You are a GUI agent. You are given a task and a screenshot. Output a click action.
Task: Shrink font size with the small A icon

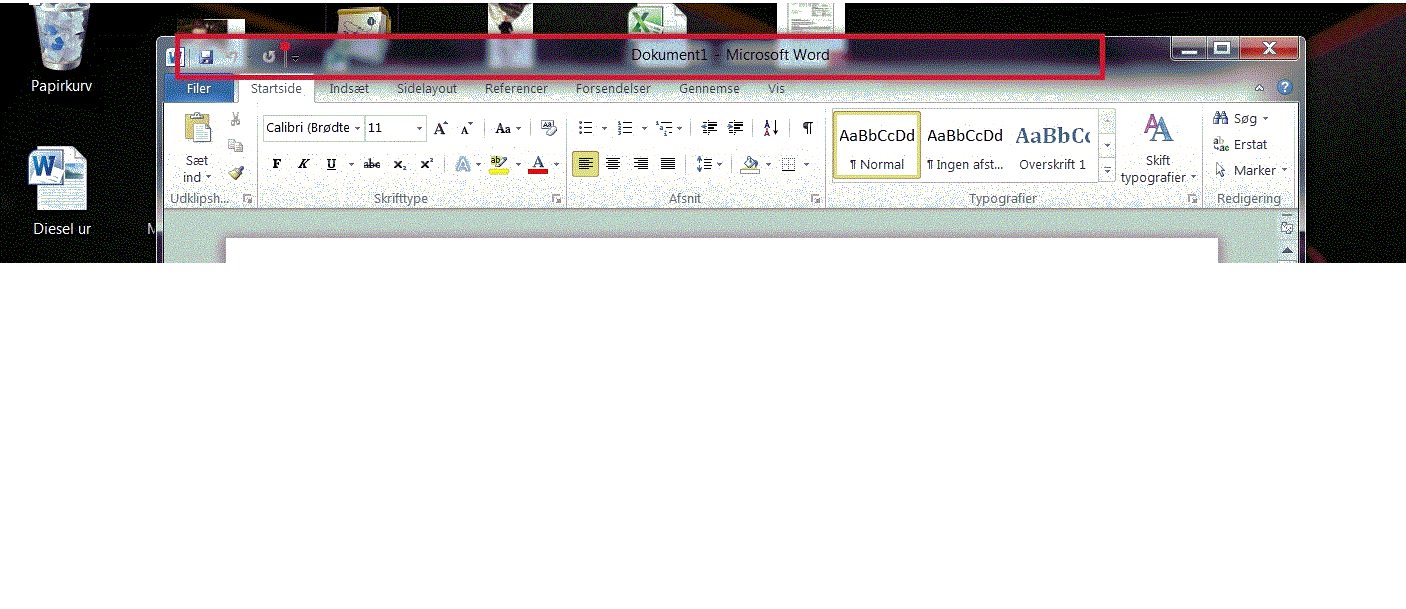tap(466, 128)
